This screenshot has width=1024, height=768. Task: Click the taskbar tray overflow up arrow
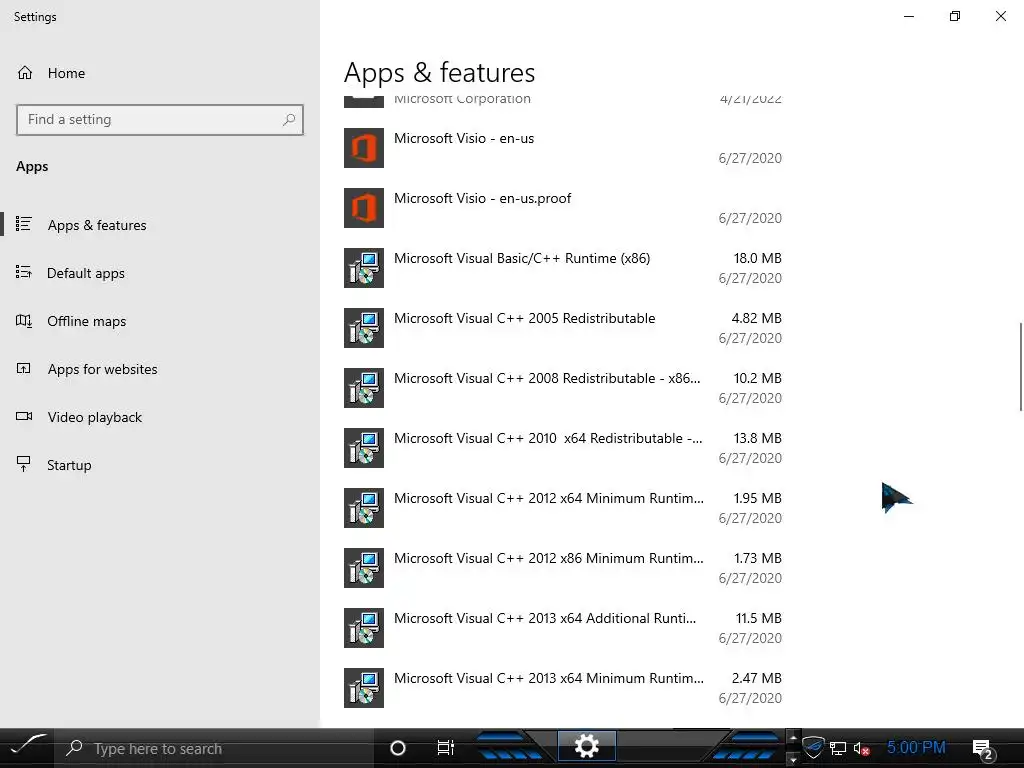(x=793, y=738)
